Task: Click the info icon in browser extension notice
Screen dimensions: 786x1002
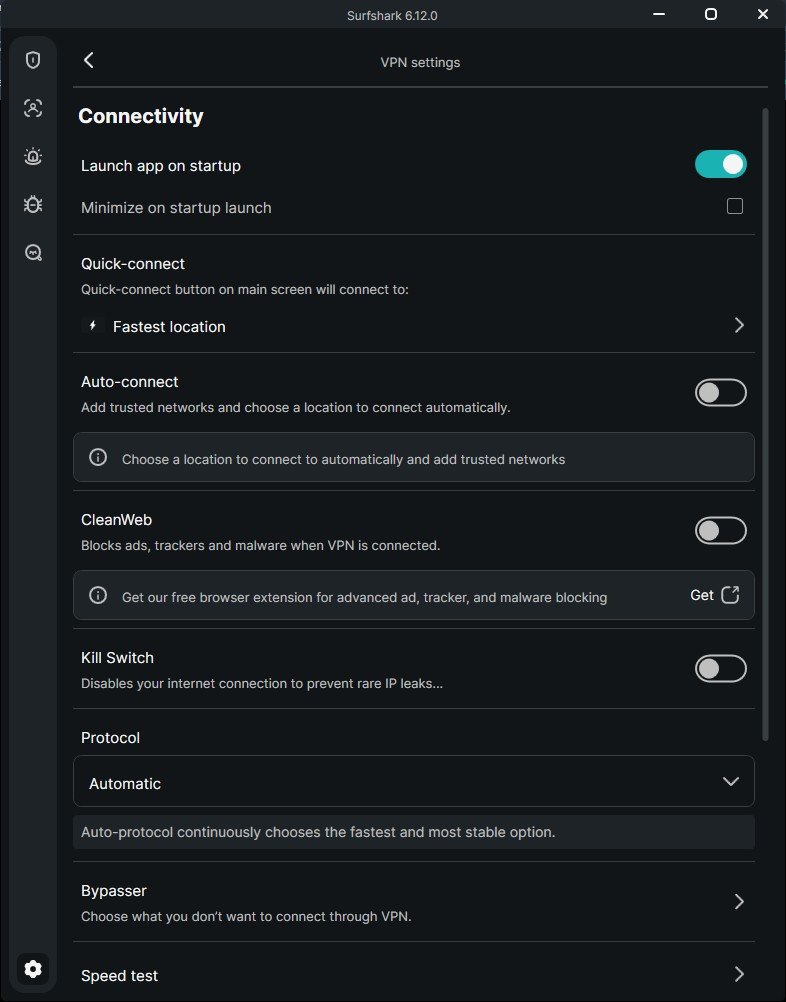Action: (x=98, y=595)
